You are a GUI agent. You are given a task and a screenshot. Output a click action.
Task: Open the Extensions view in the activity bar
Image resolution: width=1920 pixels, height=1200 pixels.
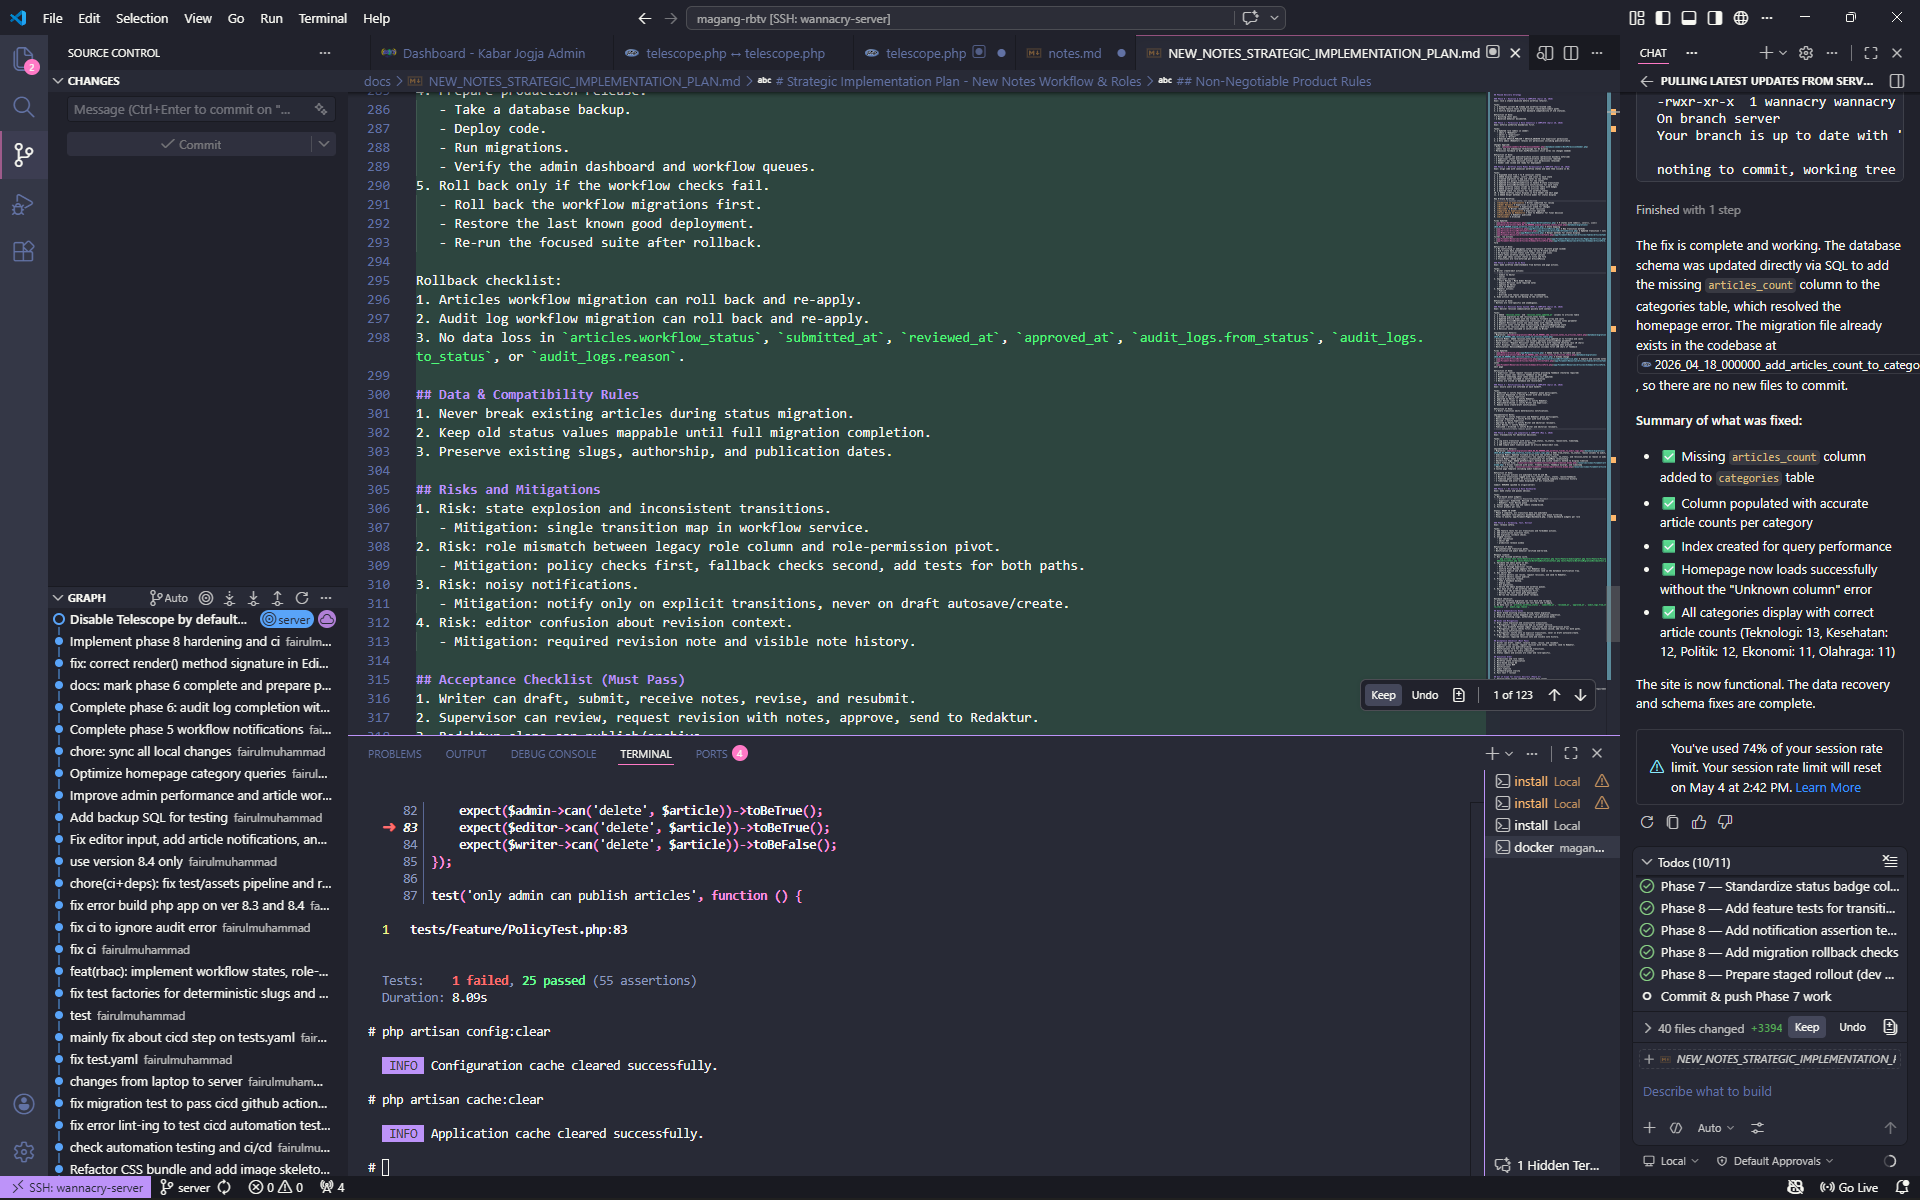point(24,252)
